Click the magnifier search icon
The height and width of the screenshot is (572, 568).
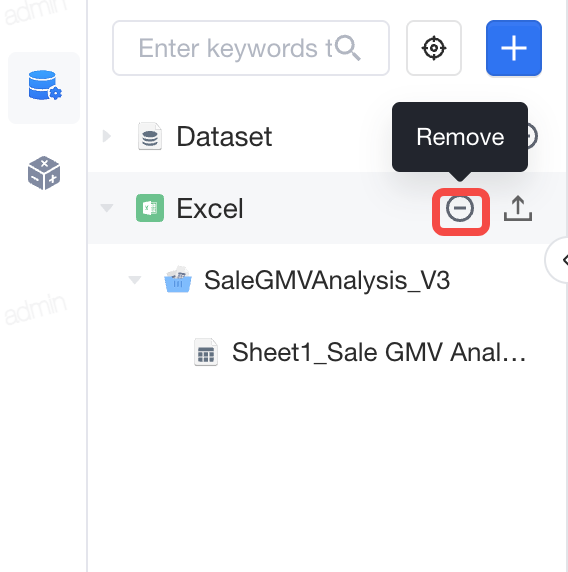(x=348, y=48)
